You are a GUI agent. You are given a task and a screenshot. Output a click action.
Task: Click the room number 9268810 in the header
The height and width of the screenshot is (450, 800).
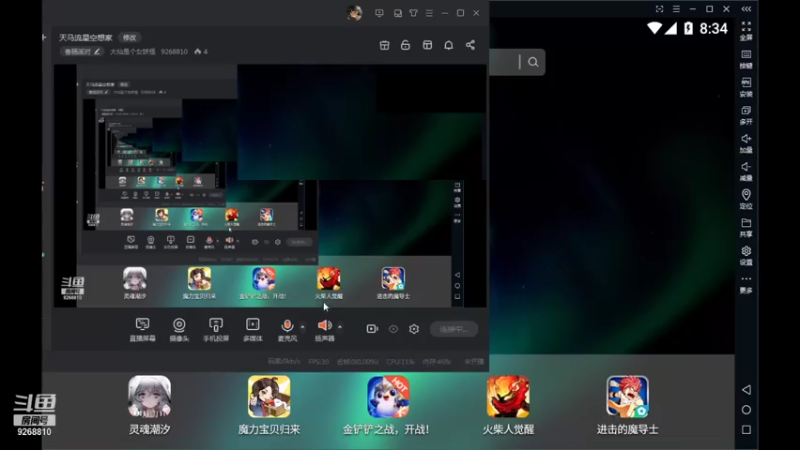point(174,52)
